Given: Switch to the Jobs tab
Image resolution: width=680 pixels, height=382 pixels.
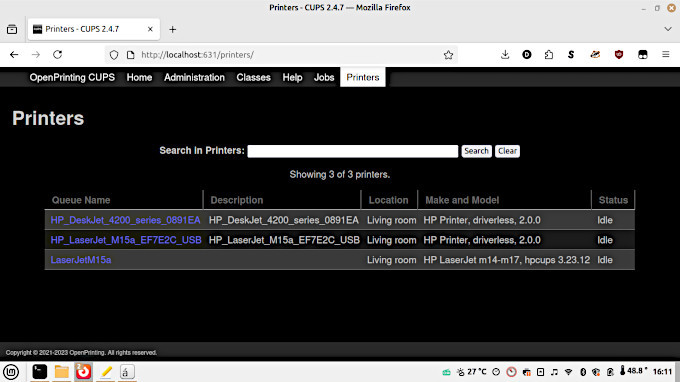Looking at the screenshot, I should (324, 77).
